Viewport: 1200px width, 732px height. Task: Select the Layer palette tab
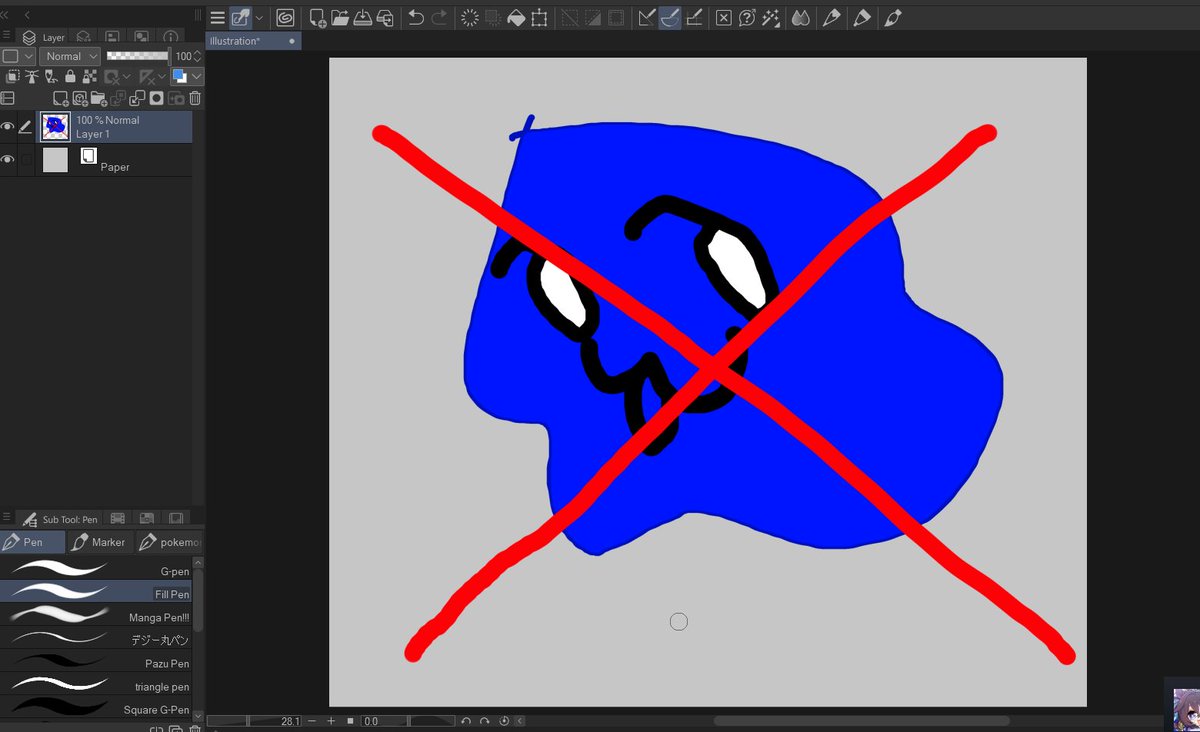[x=43, y=37]
